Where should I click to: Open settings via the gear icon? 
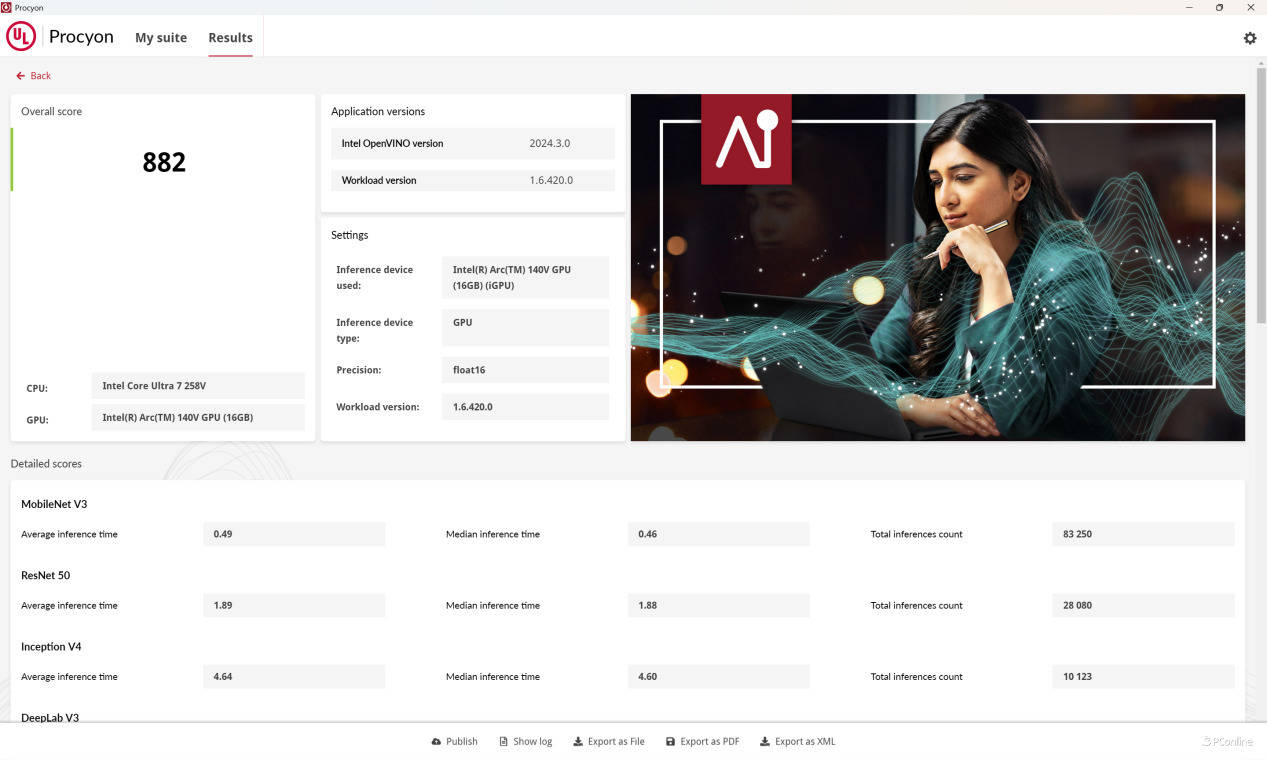[x=1249, y=38]
